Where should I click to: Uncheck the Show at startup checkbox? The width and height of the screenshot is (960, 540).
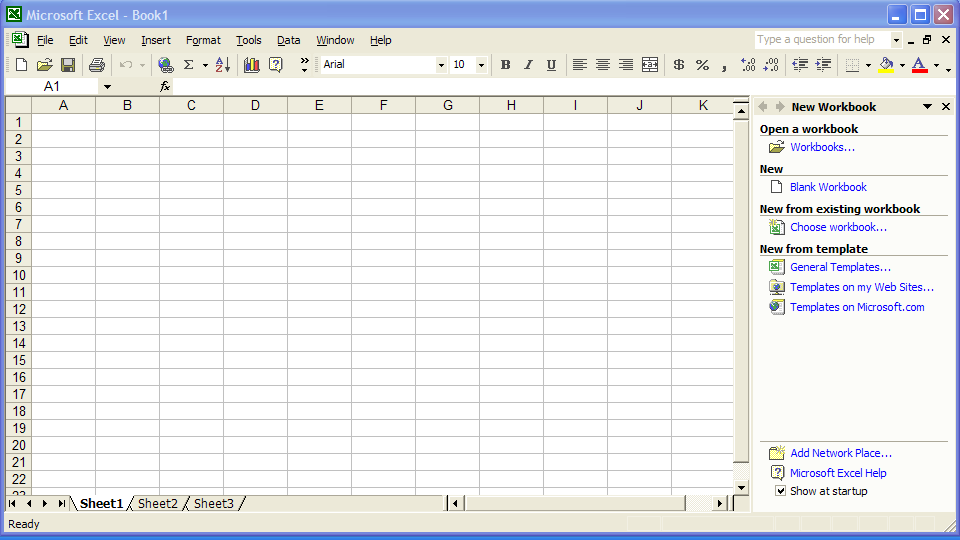[781, 491]
